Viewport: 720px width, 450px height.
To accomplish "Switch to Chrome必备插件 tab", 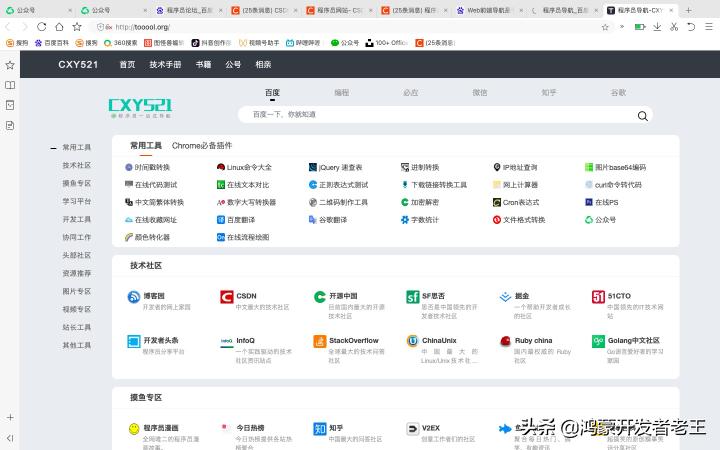I will 202,146.
